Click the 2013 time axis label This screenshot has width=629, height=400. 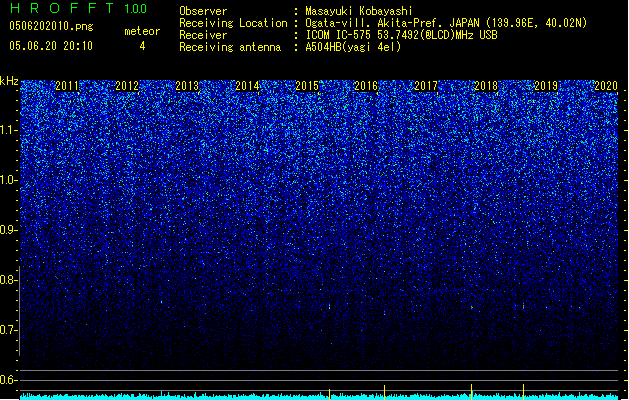(187, 85)
